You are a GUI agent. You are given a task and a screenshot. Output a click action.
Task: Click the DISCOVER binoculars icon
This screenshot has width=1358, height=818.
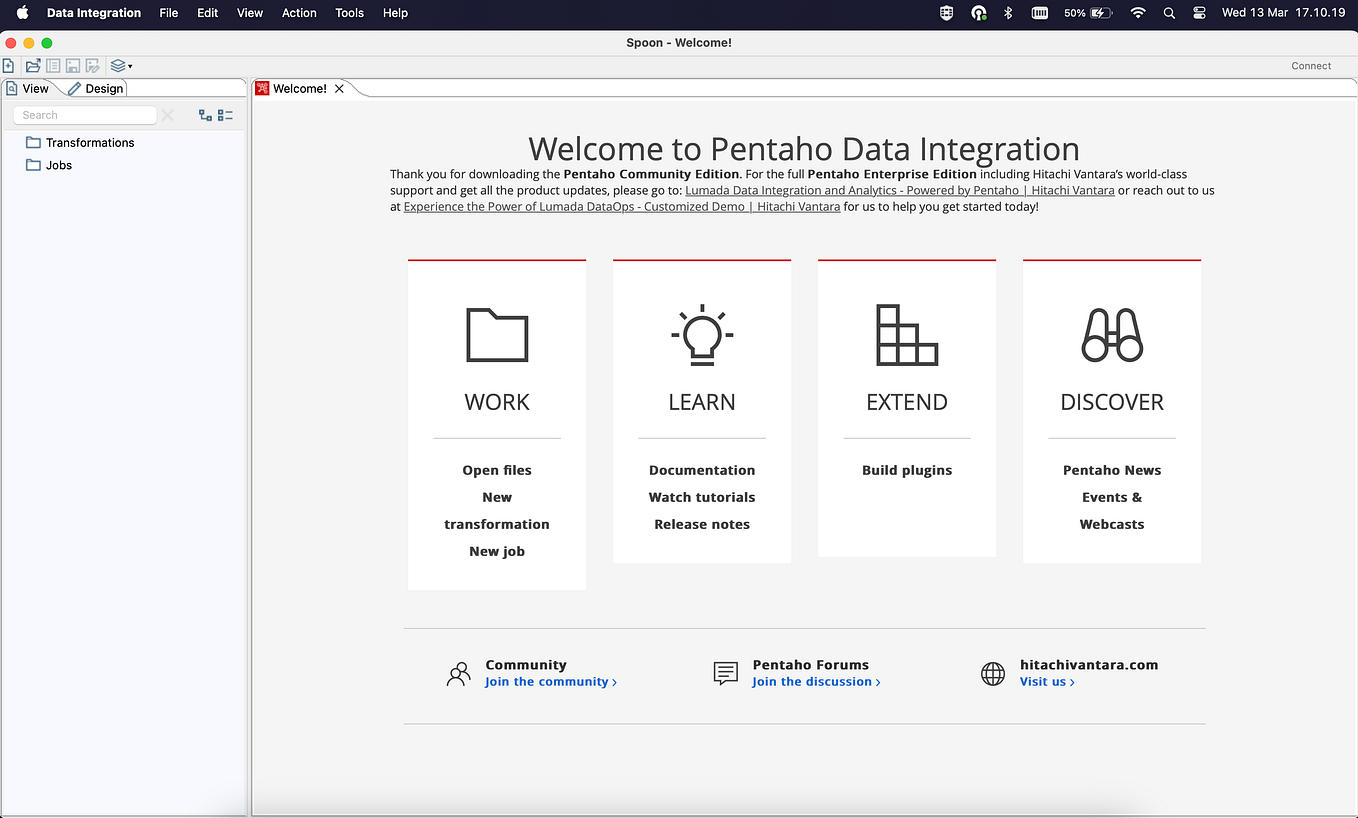(x=1112, y=336)
